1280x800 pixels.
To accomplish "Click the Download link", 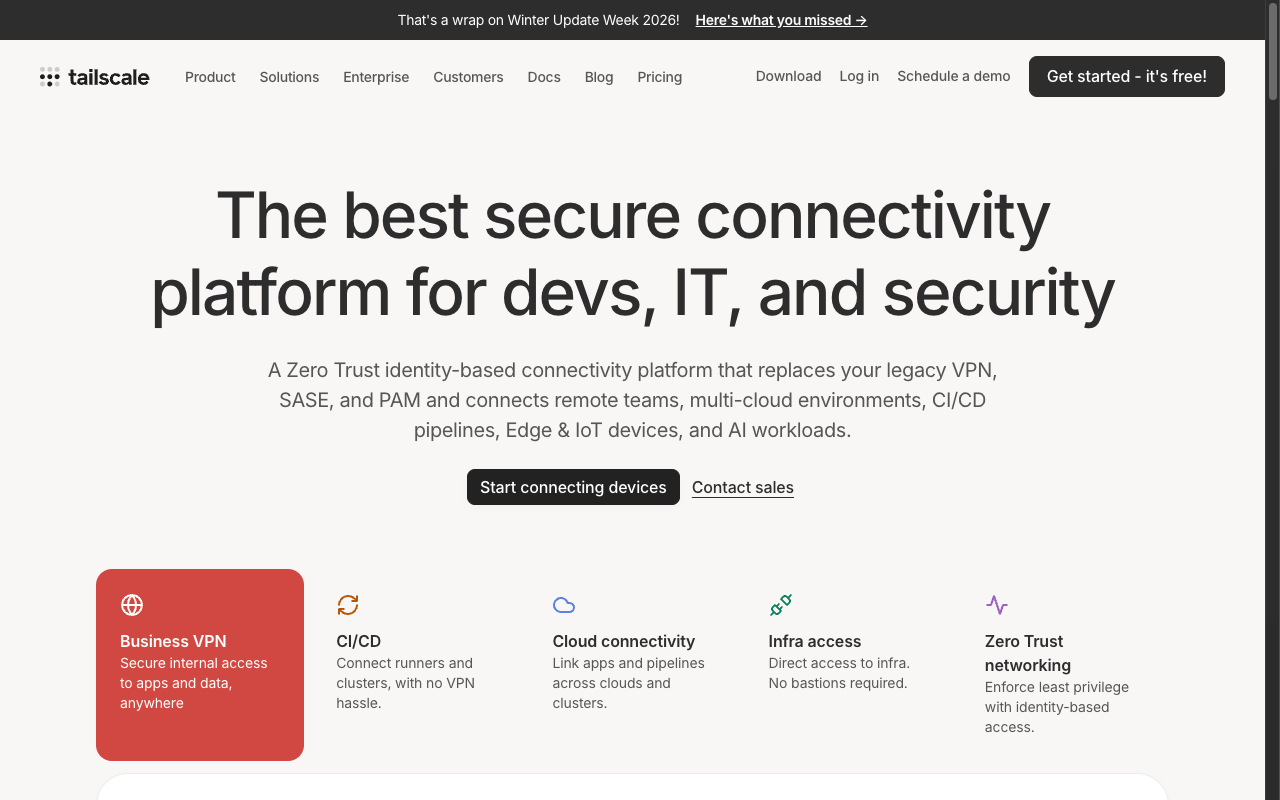I will (x=788, y=76).
